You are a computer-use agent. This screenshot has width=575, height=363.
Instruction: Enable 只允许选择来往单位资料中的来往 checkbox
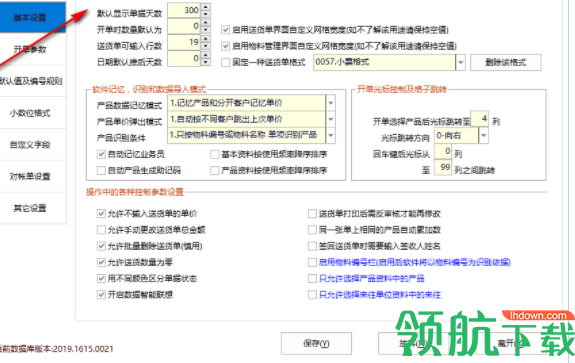pos(312,294)
